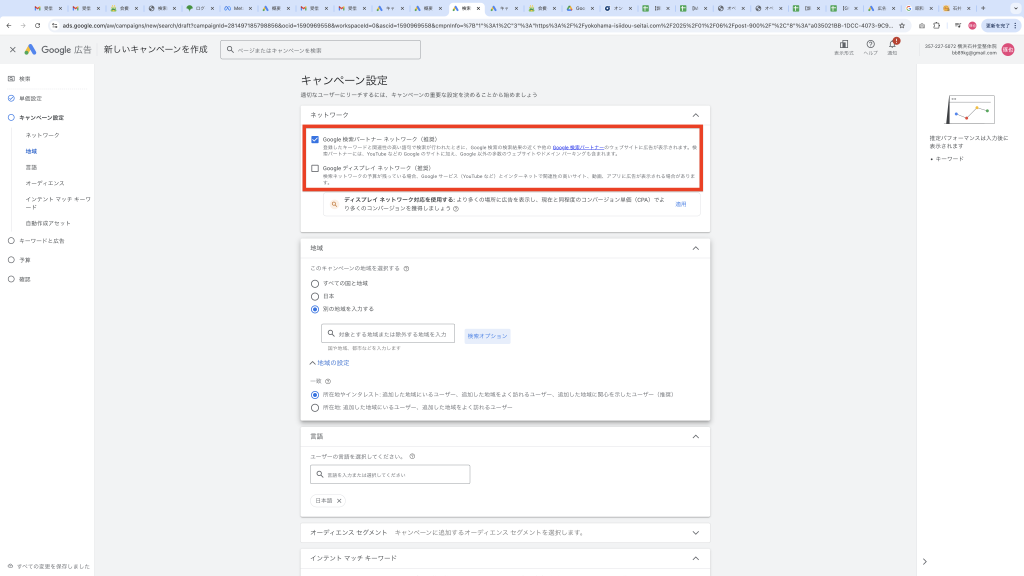
Task: Click the location search input field
Action: [388, 334]
